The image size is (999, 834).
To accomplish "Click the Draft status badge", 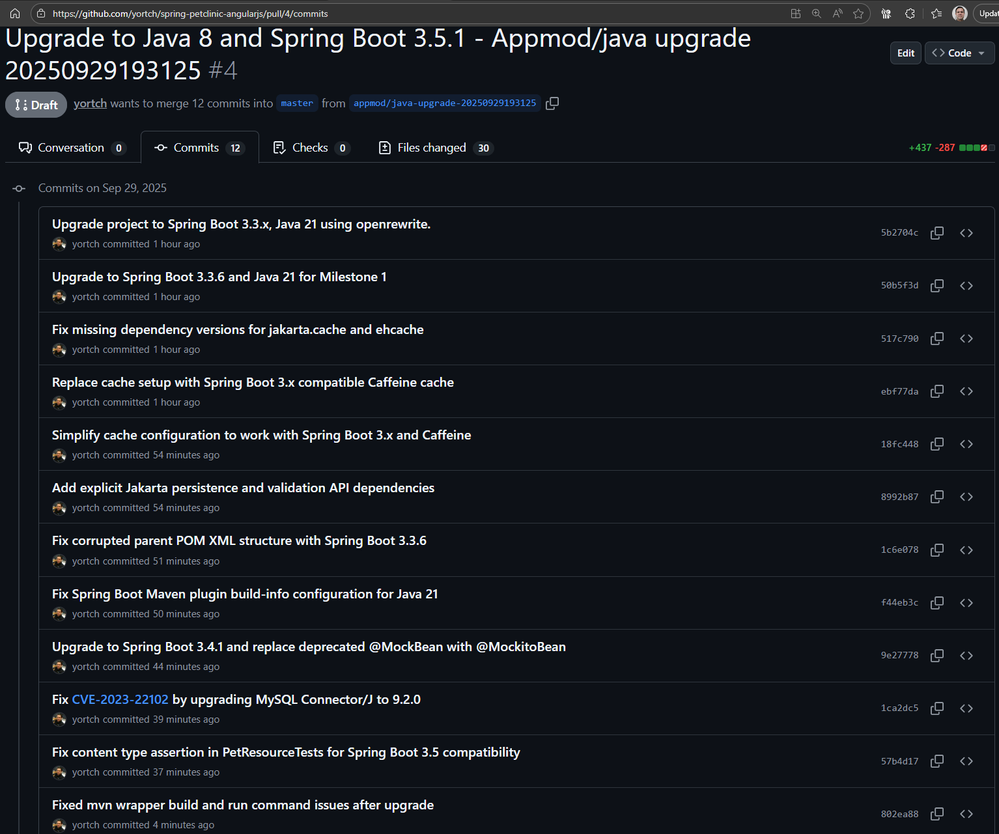I will 36,105.
